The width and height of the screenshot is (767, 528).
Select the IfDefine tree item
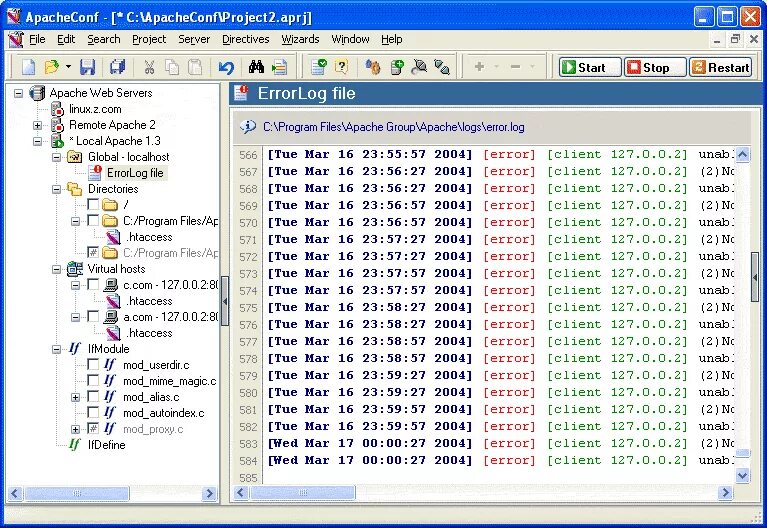(107, 444)
